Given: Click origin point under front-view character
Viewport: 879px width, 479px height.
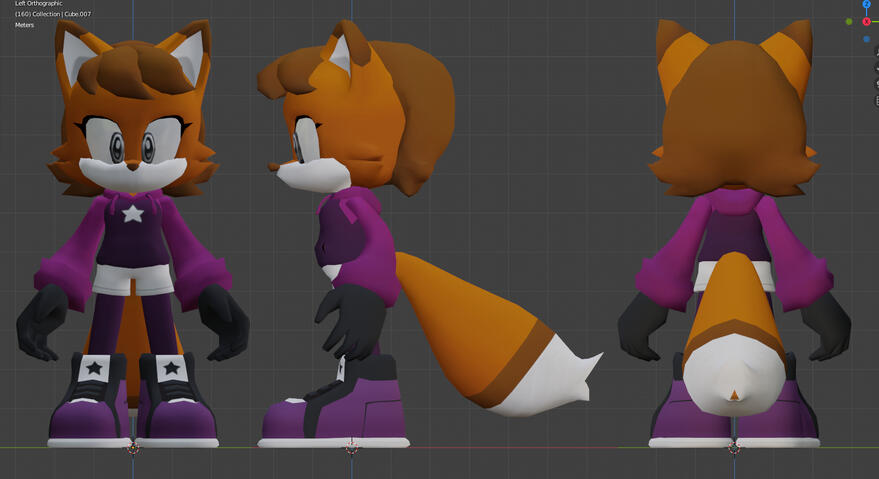Looking at the screenshot, I should point(133,447).
